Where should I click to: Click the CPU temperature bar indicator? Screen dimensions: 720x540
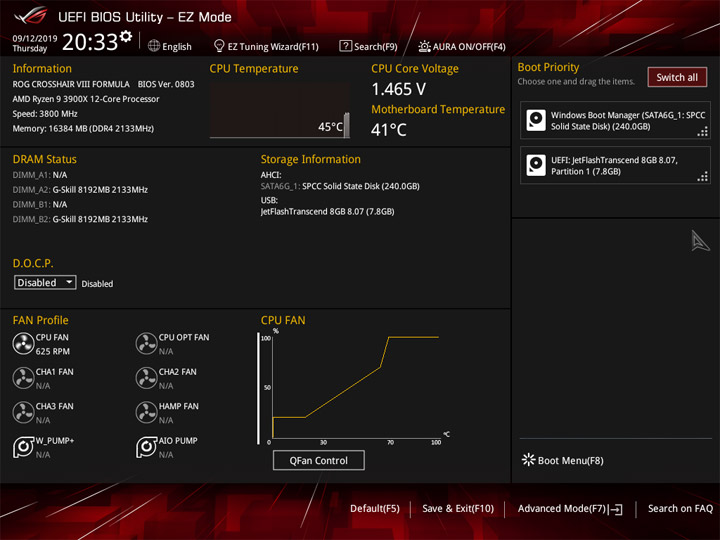[x=347, y=125]
